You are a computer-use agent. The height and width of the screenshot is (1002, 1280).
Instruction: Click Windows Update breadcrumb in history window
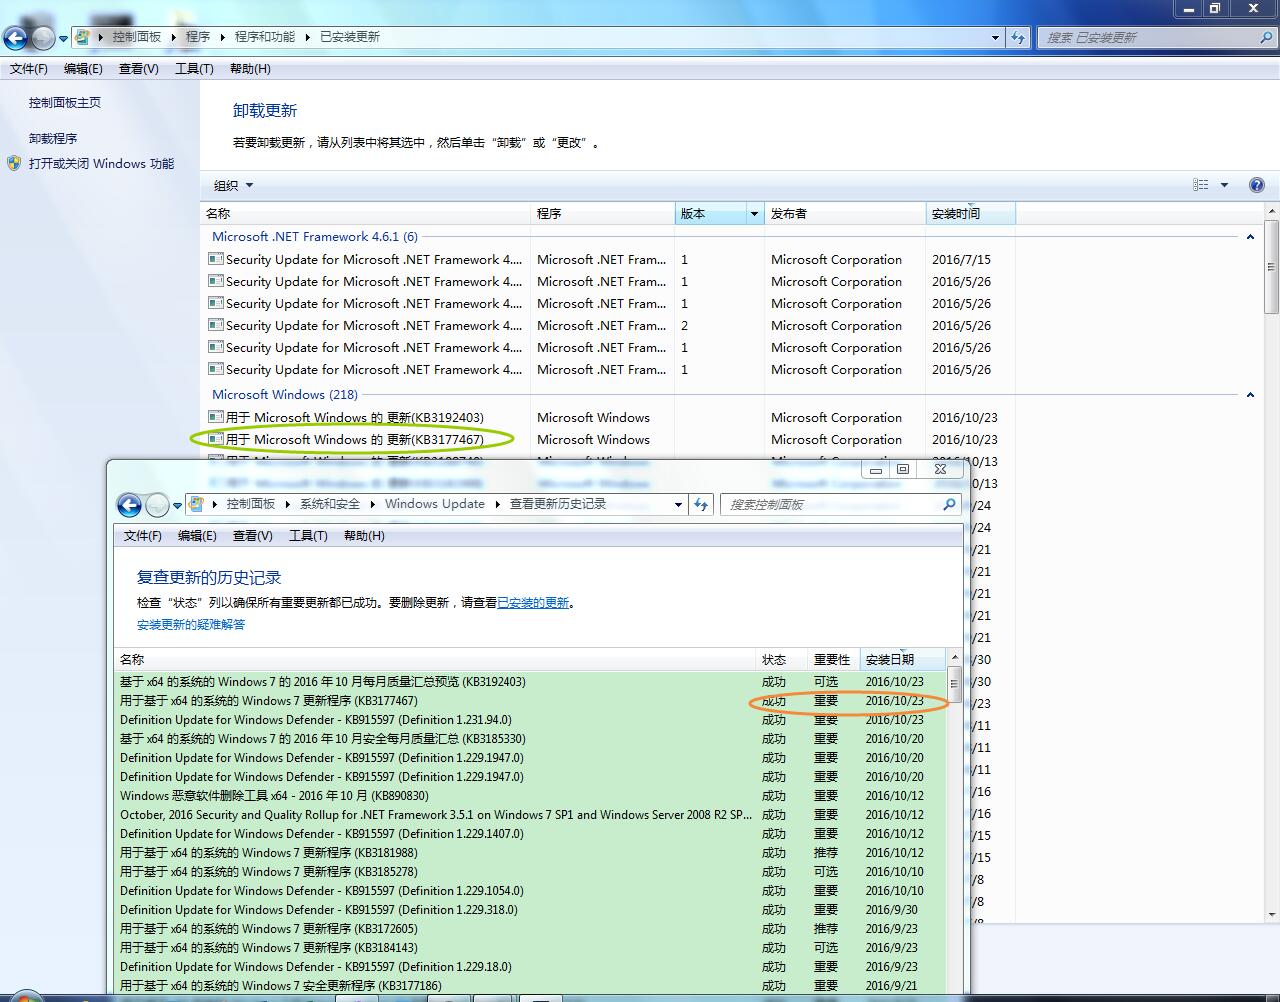point(435,504)
